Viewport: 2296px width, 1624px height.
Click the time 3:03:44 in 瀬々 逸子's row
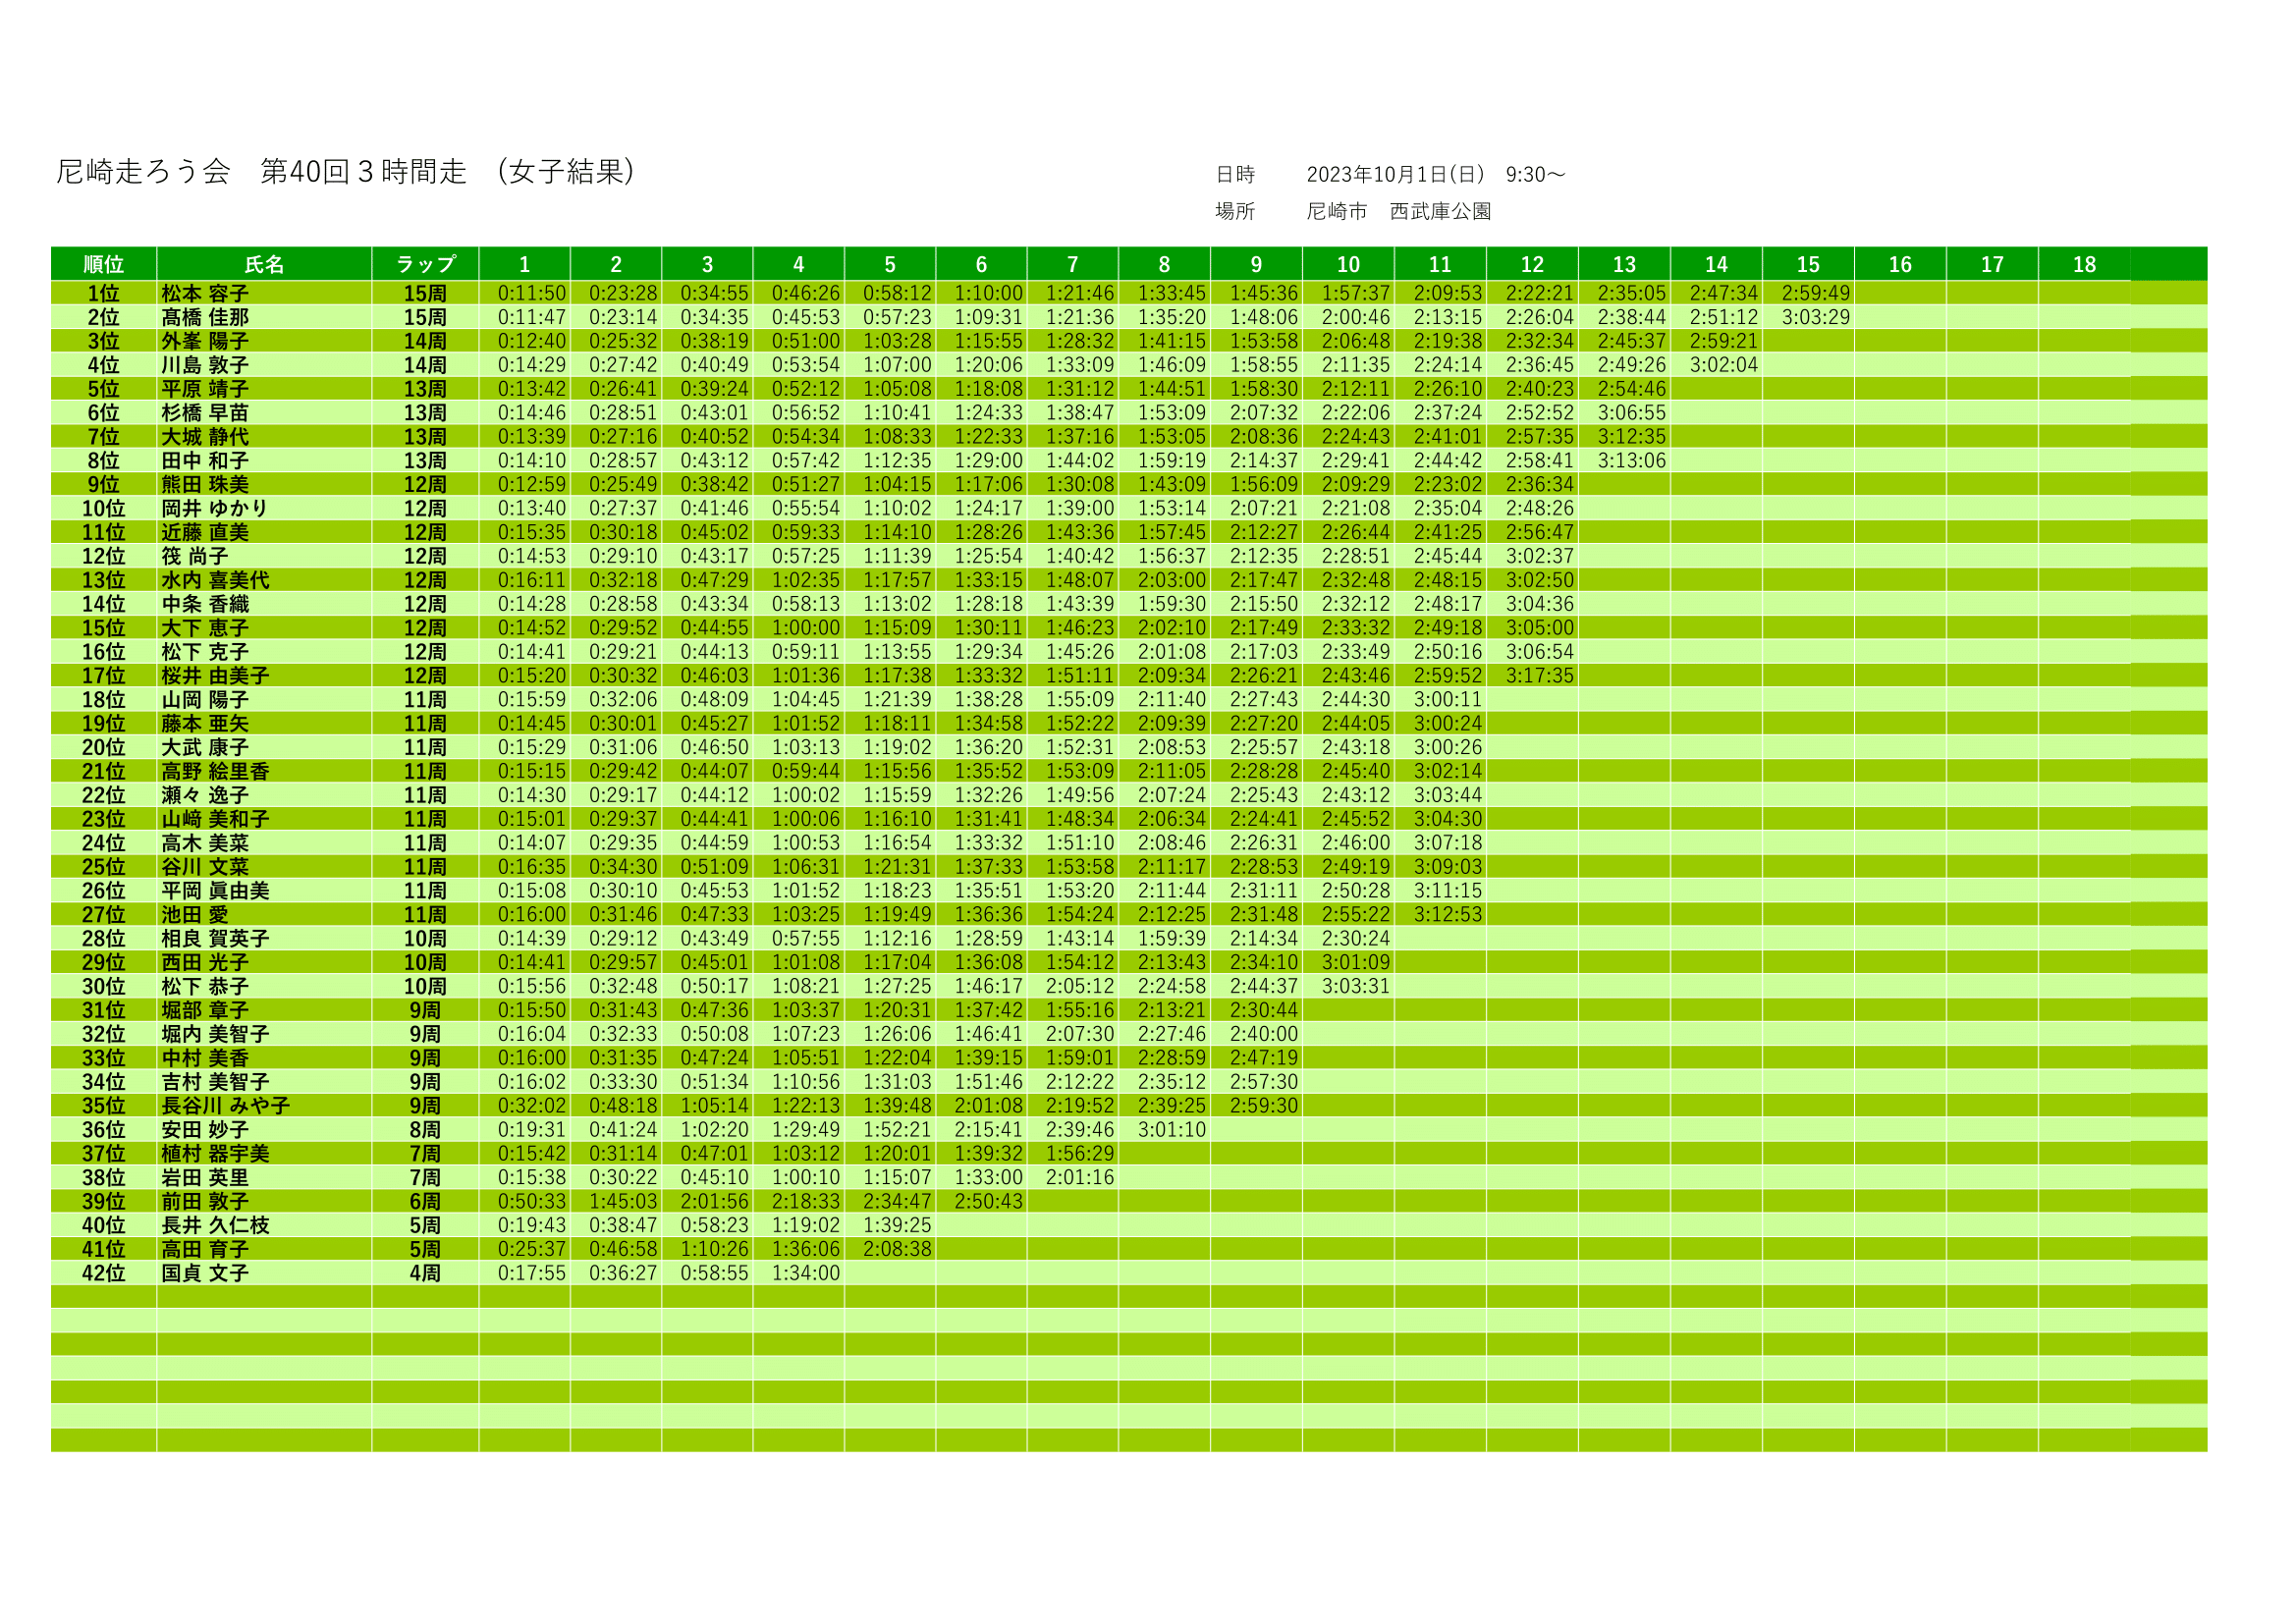[x=1448, y=795]
